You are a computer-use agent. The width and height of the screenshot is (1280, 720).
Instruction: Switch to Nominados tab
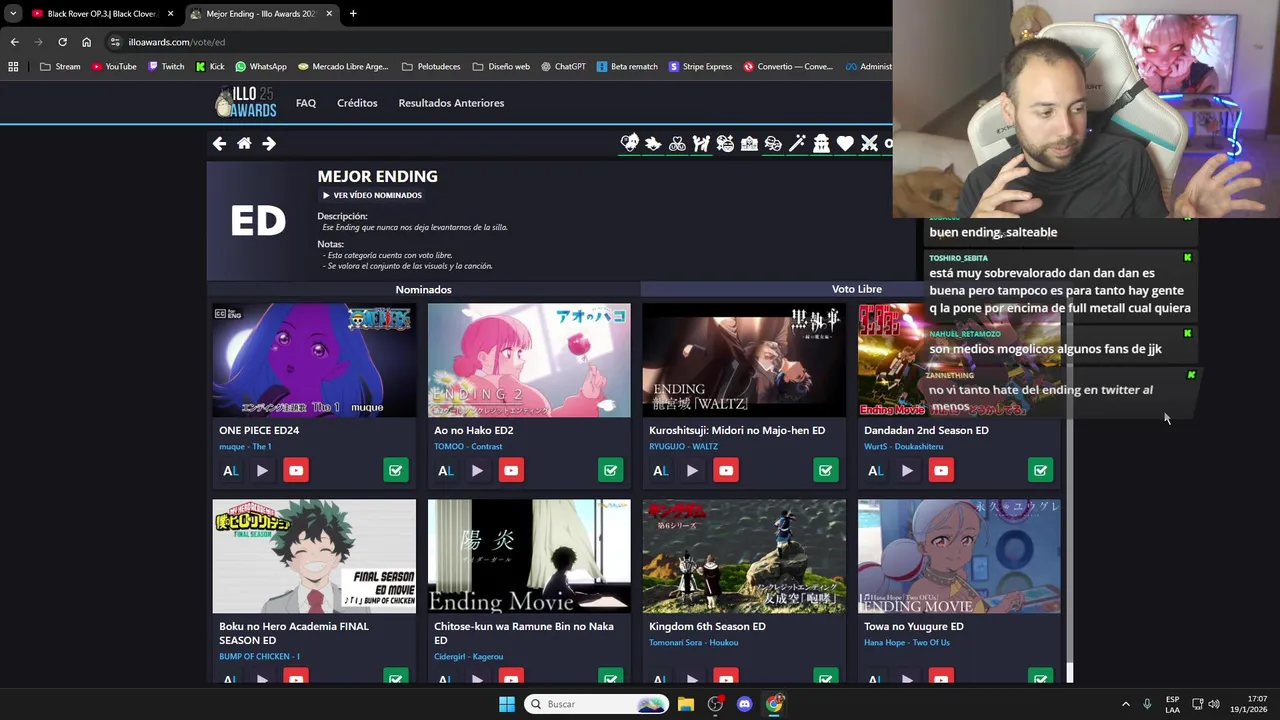click(x=423, y=289)
